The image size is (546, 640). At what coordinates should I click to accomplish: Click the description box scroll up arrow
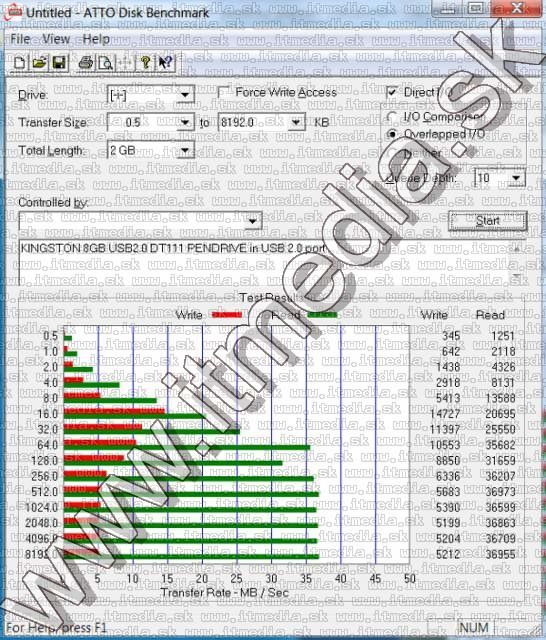tap(517, 247)
